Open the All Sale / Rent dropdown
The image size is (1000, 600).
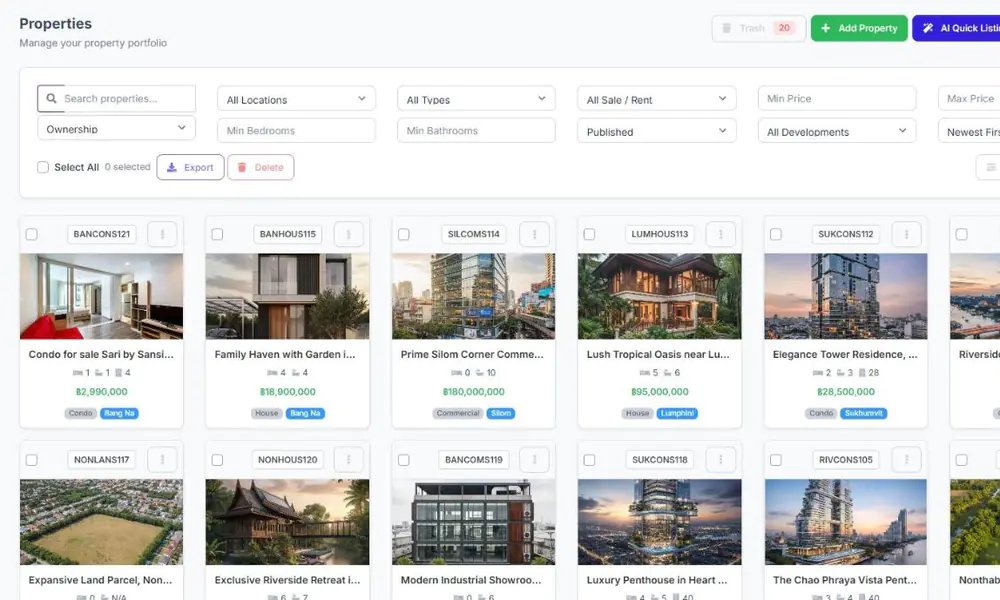656,99
